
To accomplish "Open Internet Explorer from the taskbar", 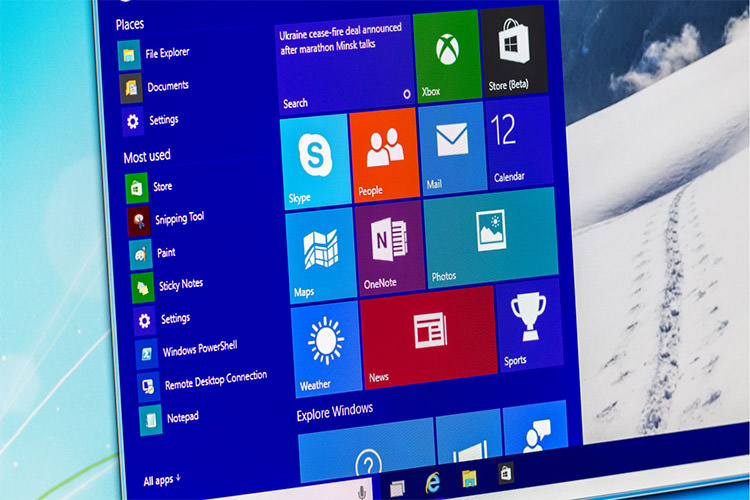I will [433, 482].
